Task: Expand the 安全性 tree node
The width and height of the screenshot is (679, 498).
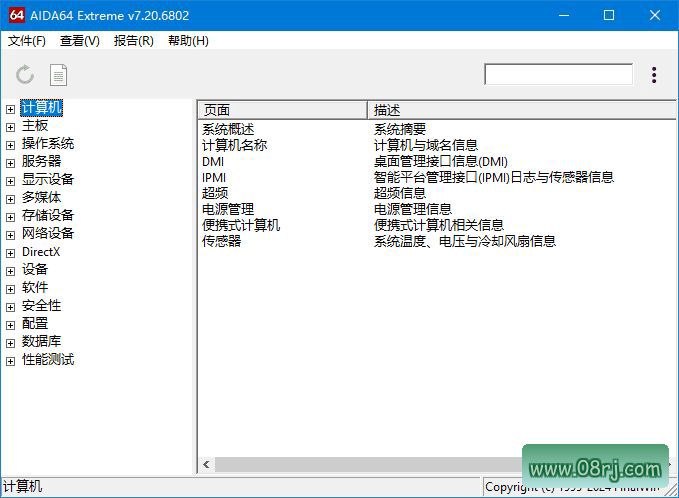Action: 10,307
